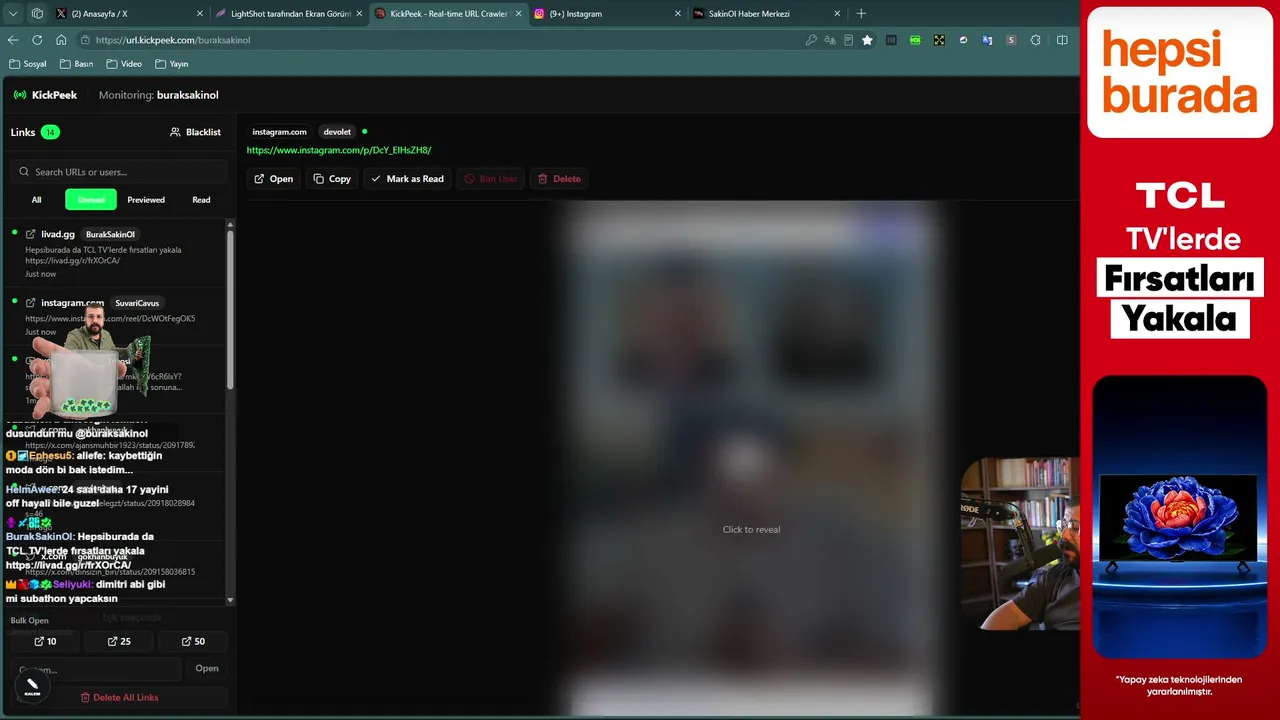The width and height of the screenshot is (1280, 720).
Task: Close the KickPeek browser tab
Action: 518,14
